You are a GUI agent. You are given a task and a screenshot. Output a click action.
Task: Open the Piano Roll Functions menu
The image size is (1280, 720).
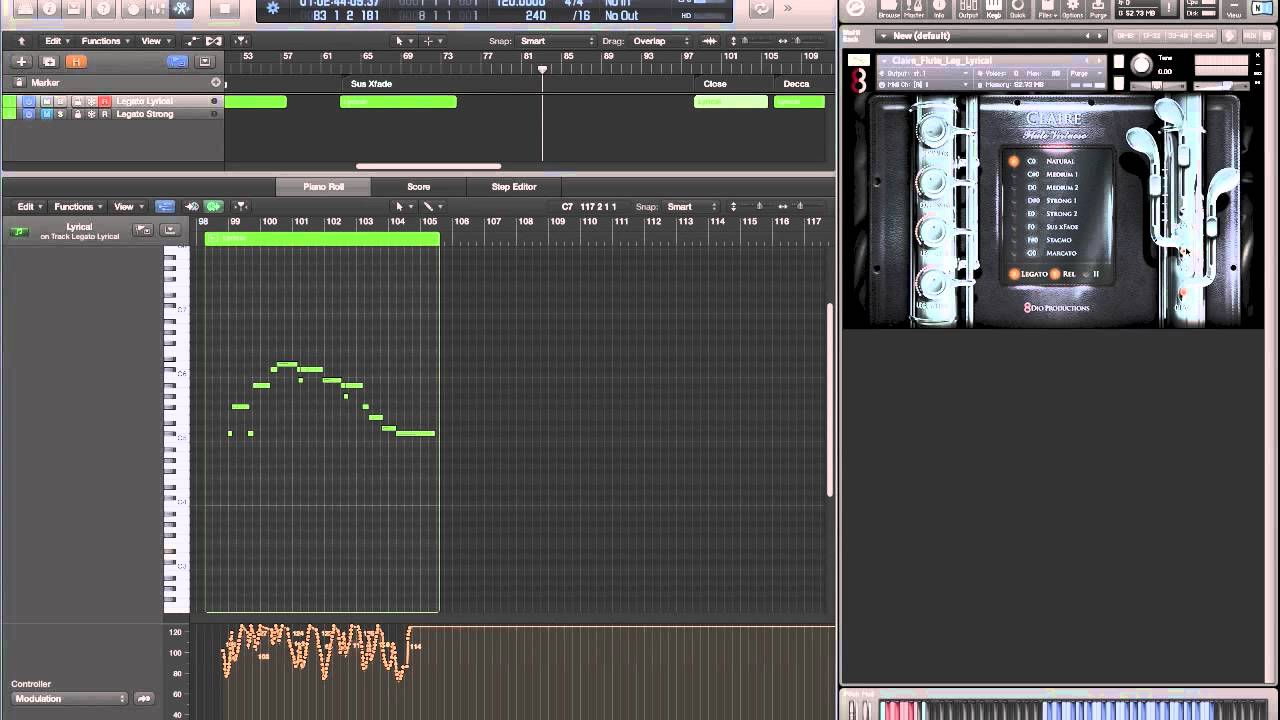[x=79, y=207]
